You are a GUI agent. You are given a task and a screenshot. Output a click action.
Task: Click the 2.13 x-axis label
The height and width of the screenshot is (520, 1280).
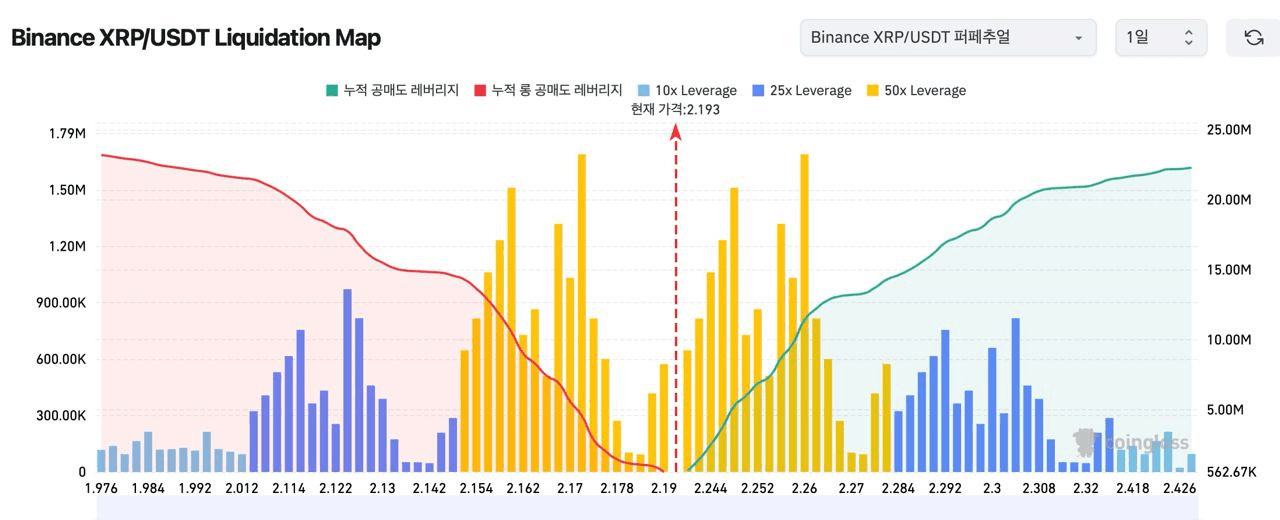383,488
